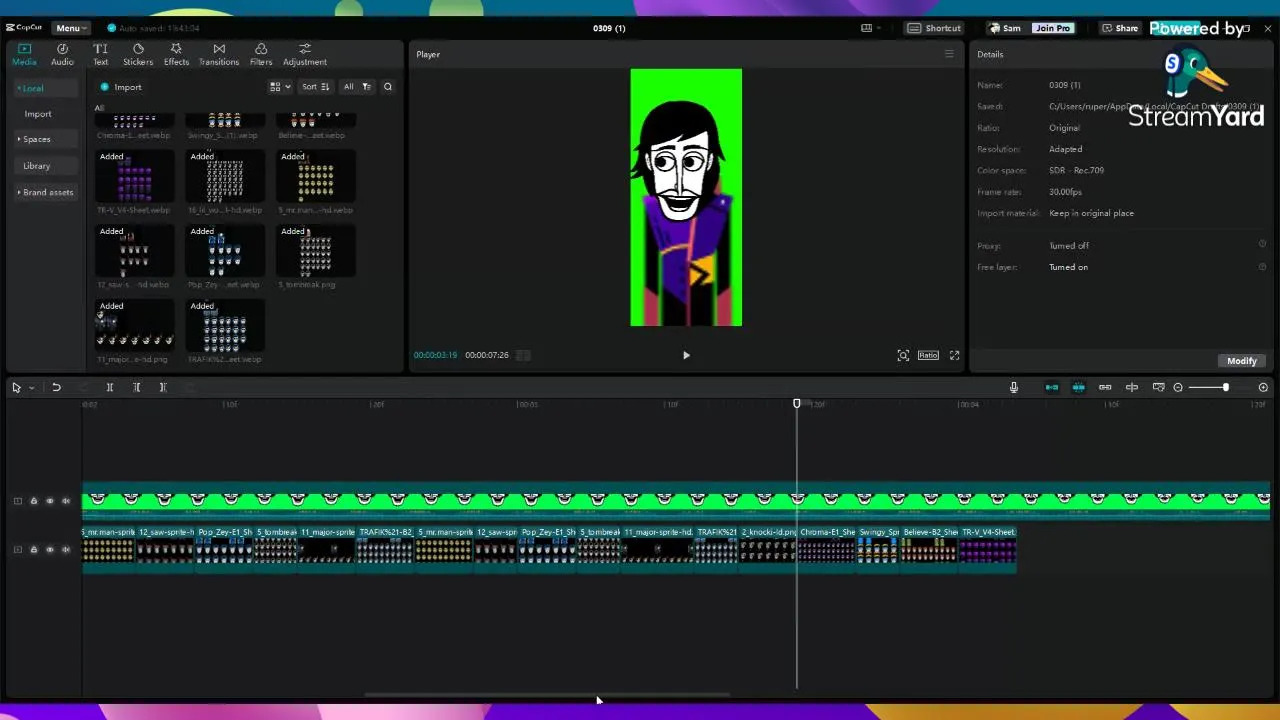Toggle clip linkage
Image resolution: width=1280 pixels, height=720 pixels.
(1105, 387)
